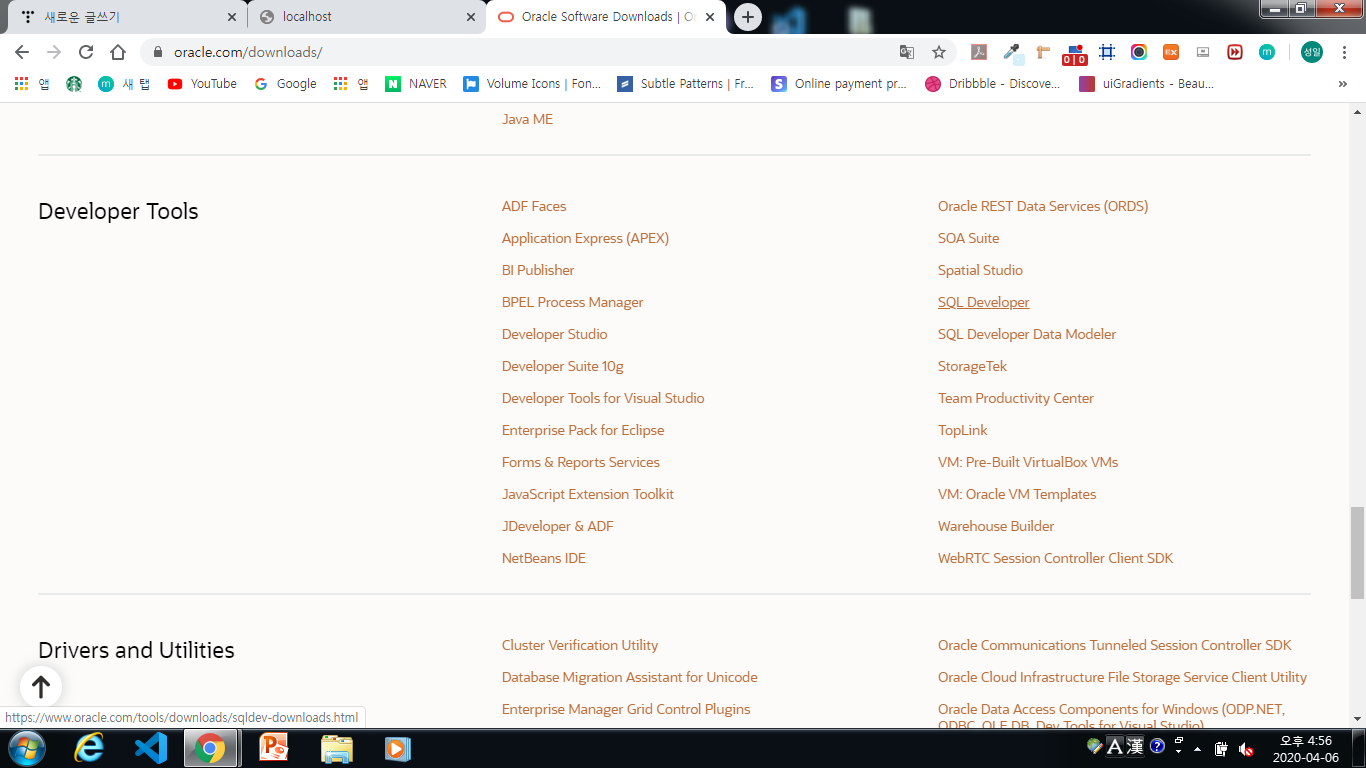Open the orange EX extension
Viewport: 1366px width, 768px height.
tap(1171, 52)
